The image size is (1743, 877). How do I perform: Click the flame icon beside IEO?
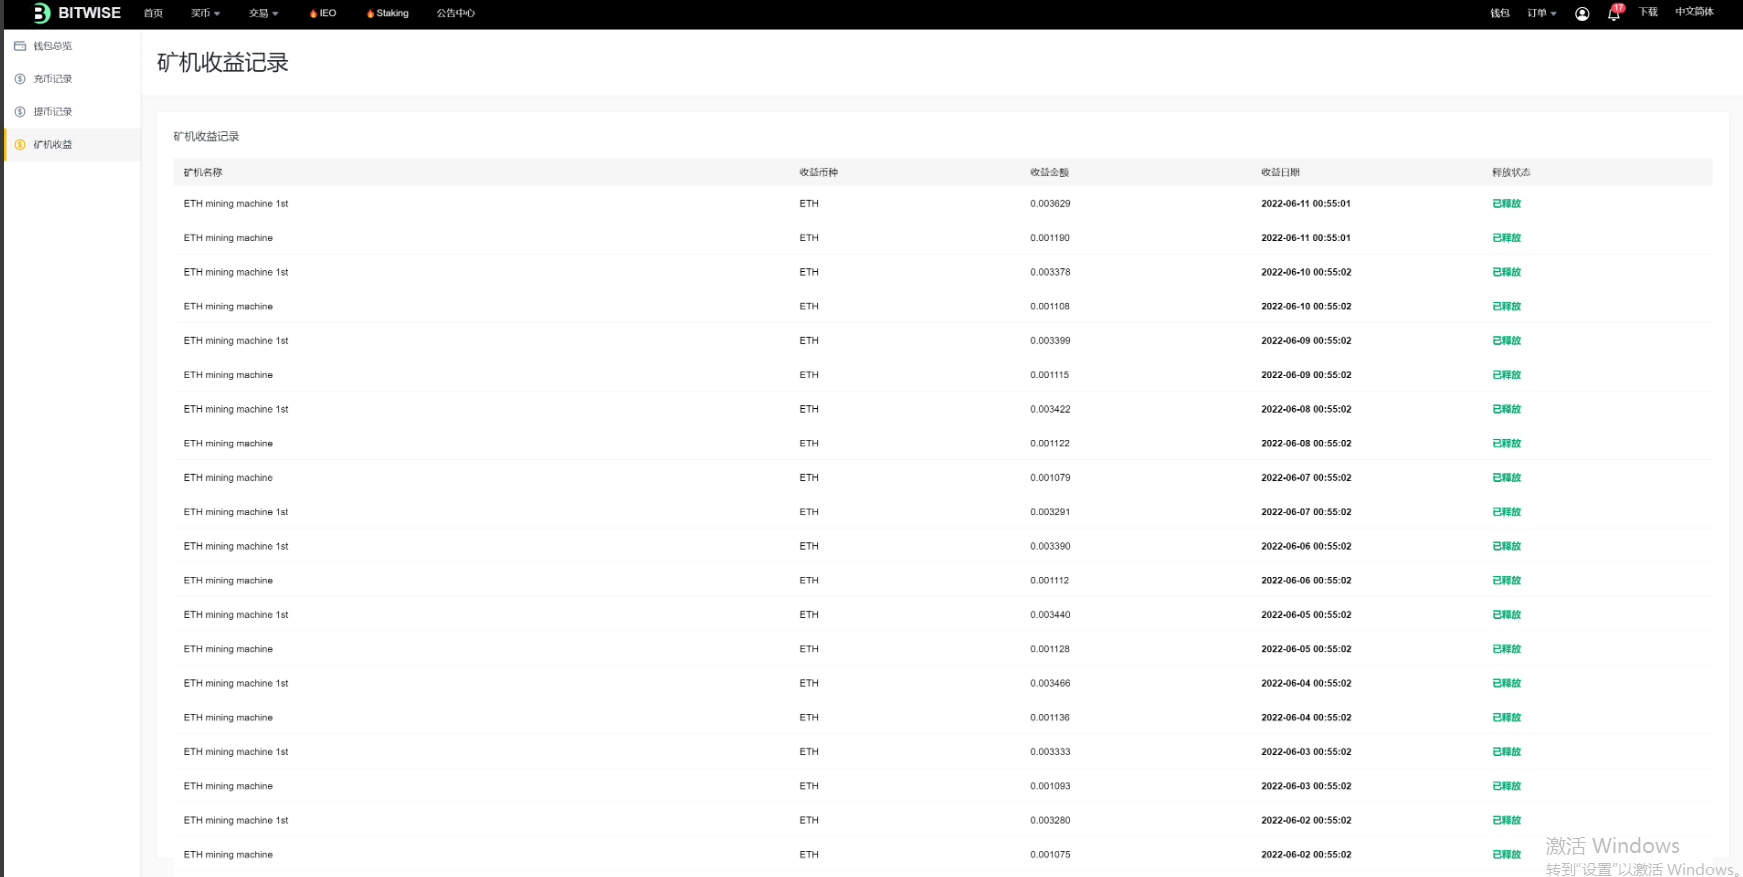[x=313, y=14]
